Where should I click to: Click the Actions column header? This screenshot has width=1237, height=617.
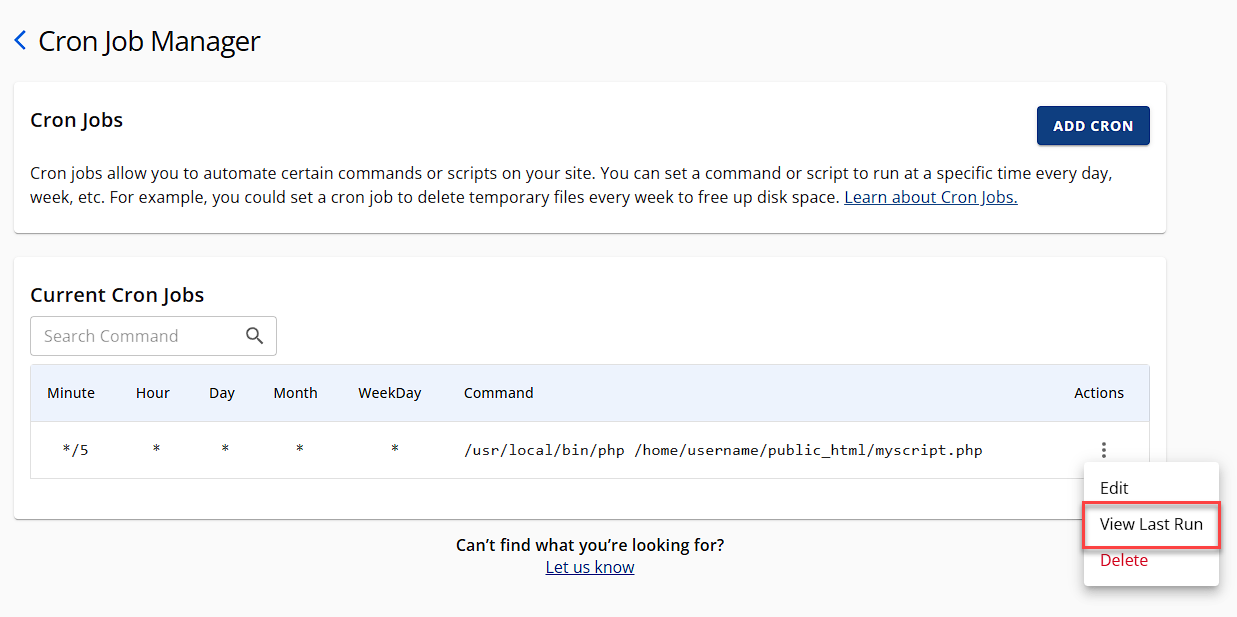tap(1098, 393)
